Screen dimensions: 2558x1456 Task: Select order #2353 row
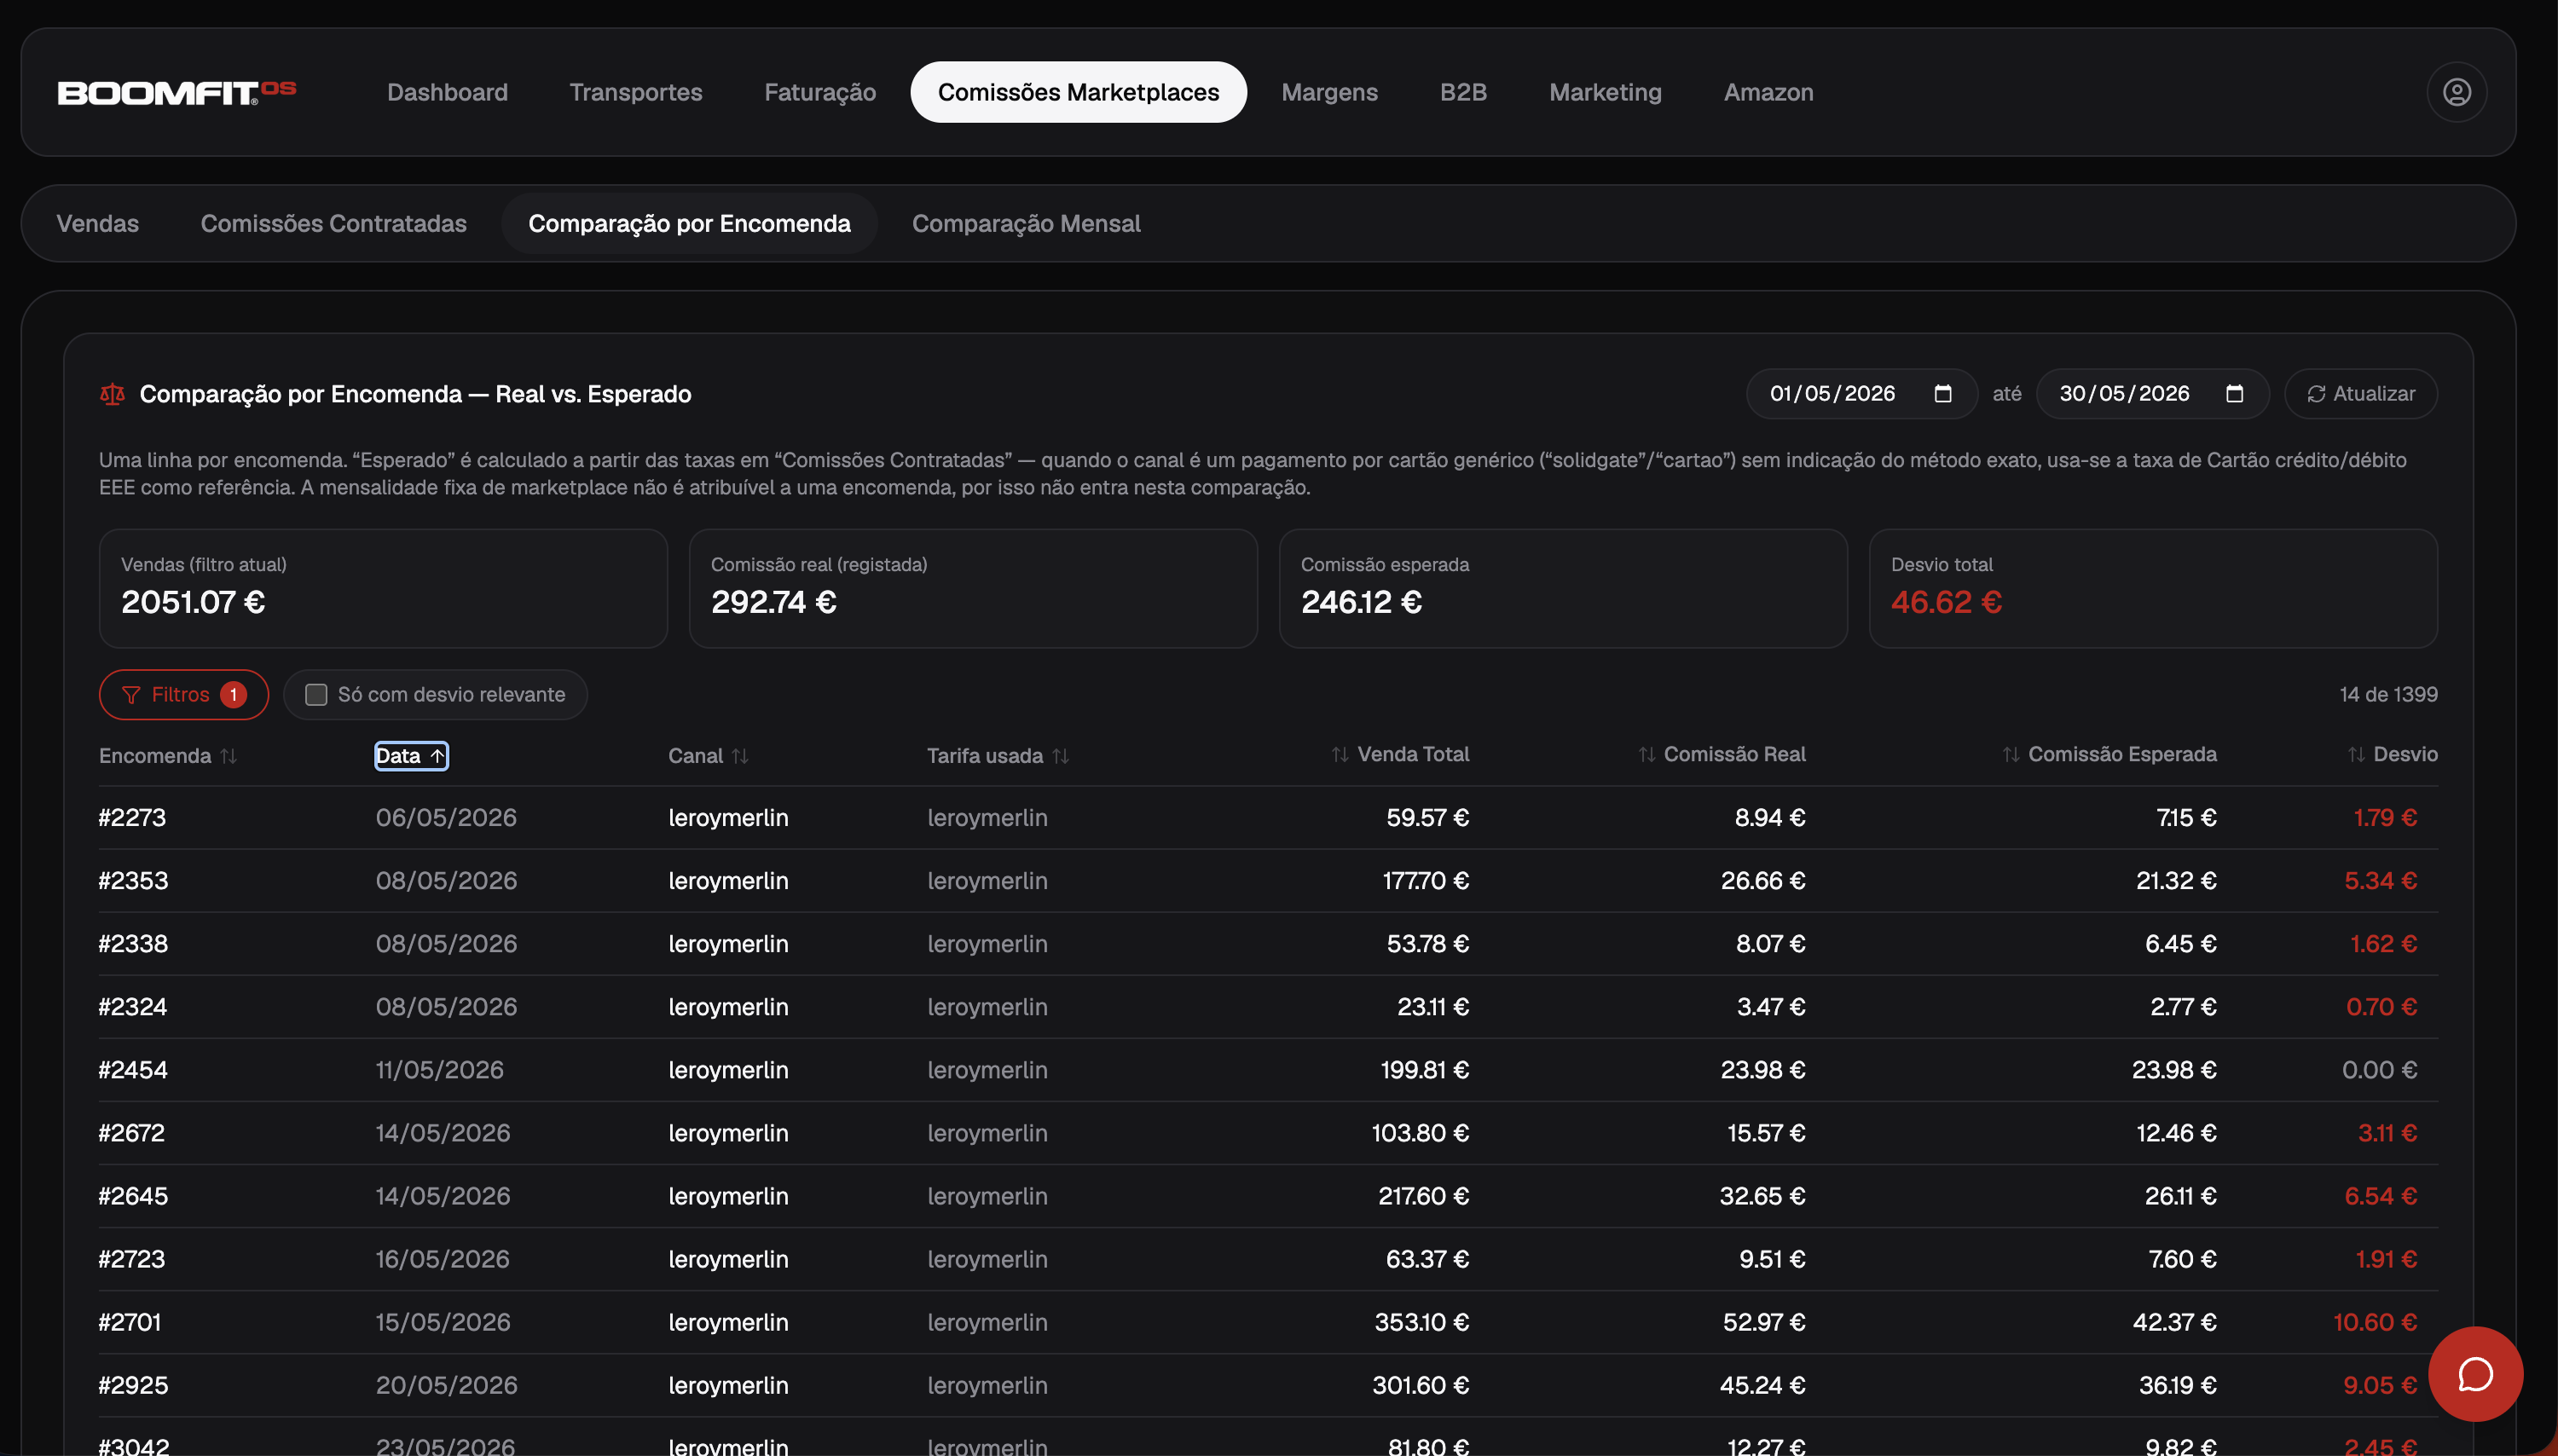click(1268, 881)
